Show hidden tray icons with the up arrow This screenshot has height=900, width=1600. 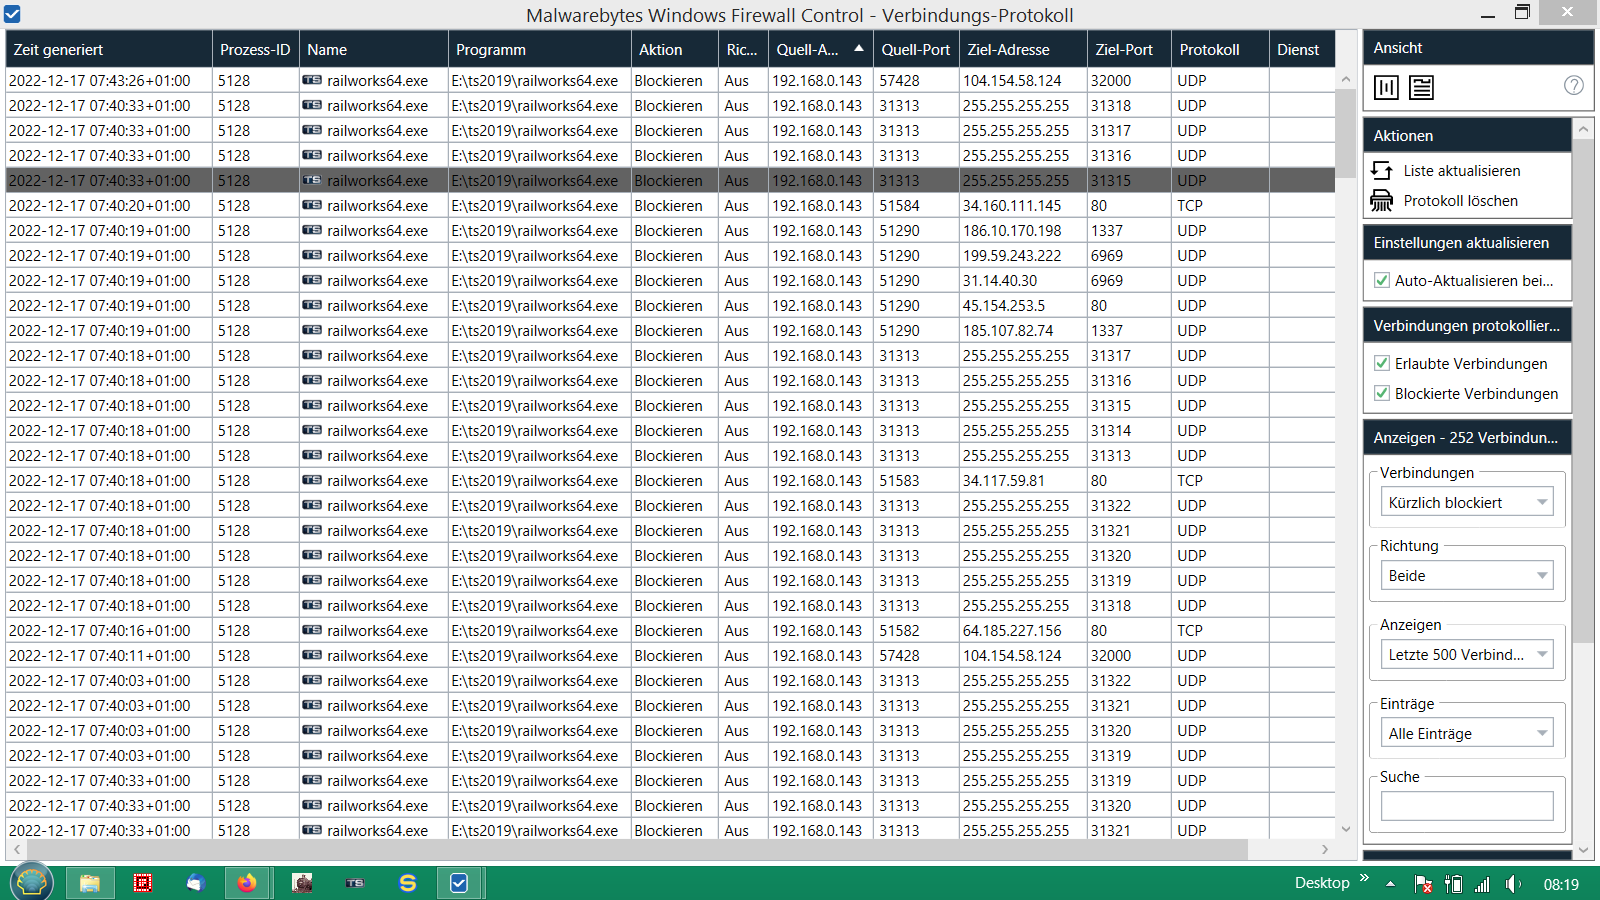pos(1390,884)
